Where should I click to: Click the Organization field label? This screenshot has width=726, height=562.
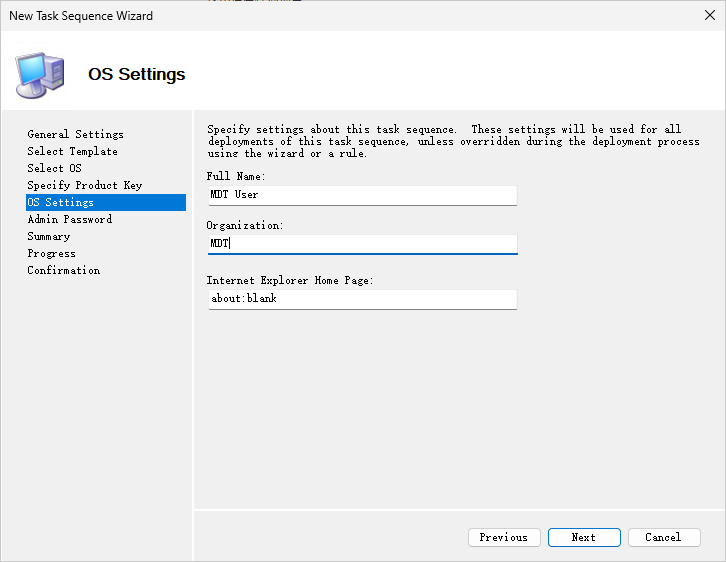[x=245, y=226]
